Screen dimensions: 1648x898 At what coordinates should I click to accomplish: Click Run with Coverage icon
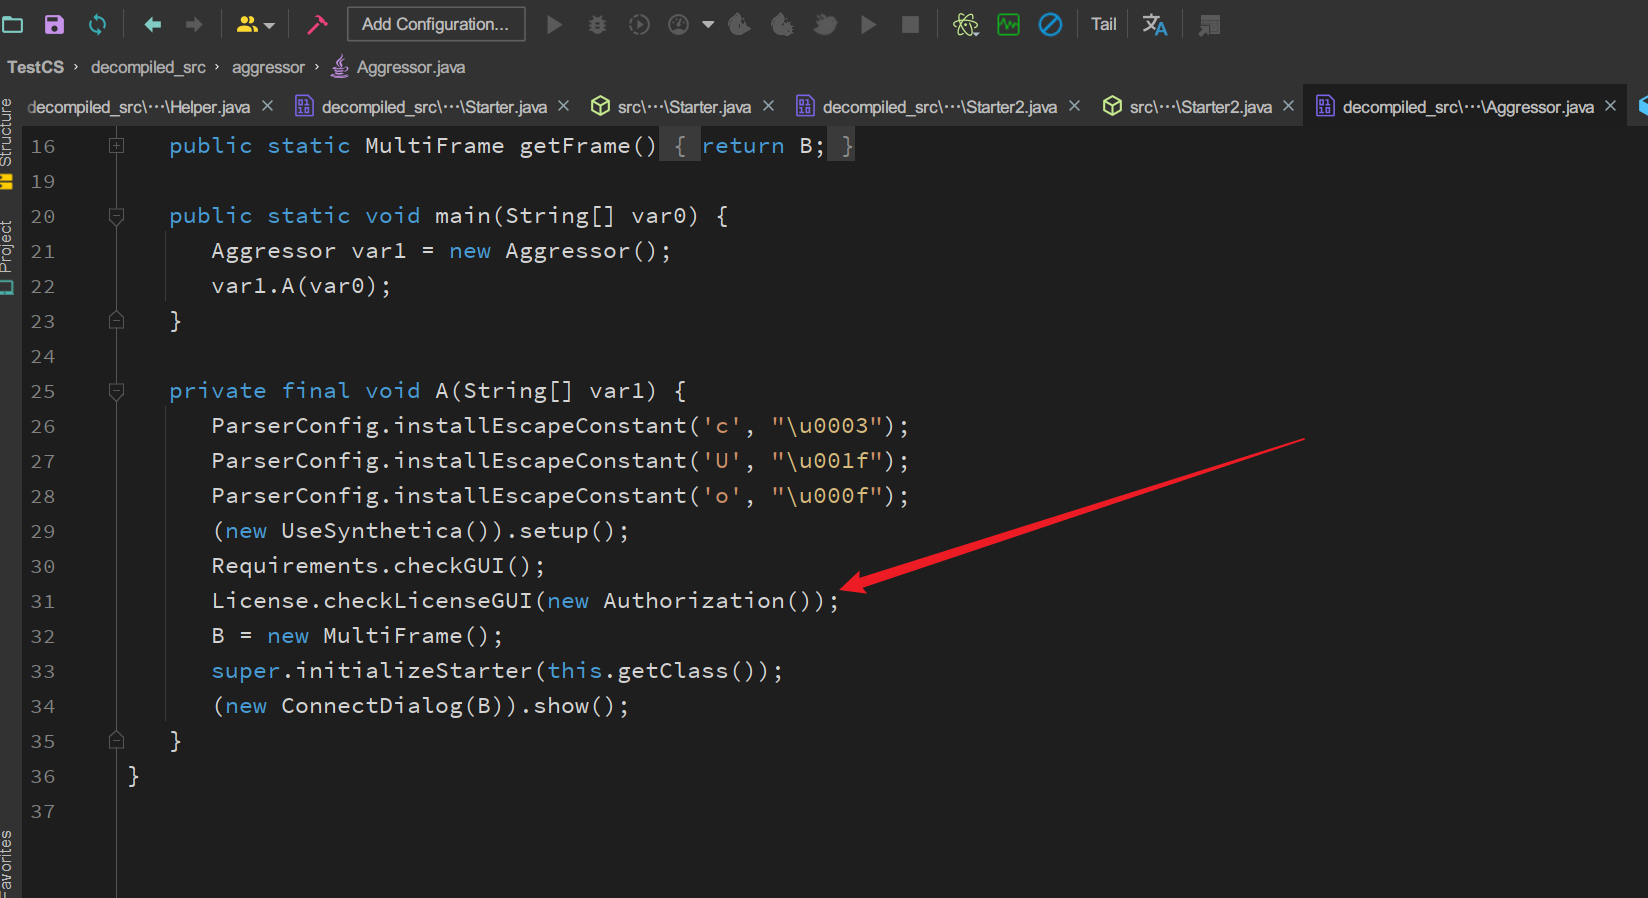[x=639, y=24]
